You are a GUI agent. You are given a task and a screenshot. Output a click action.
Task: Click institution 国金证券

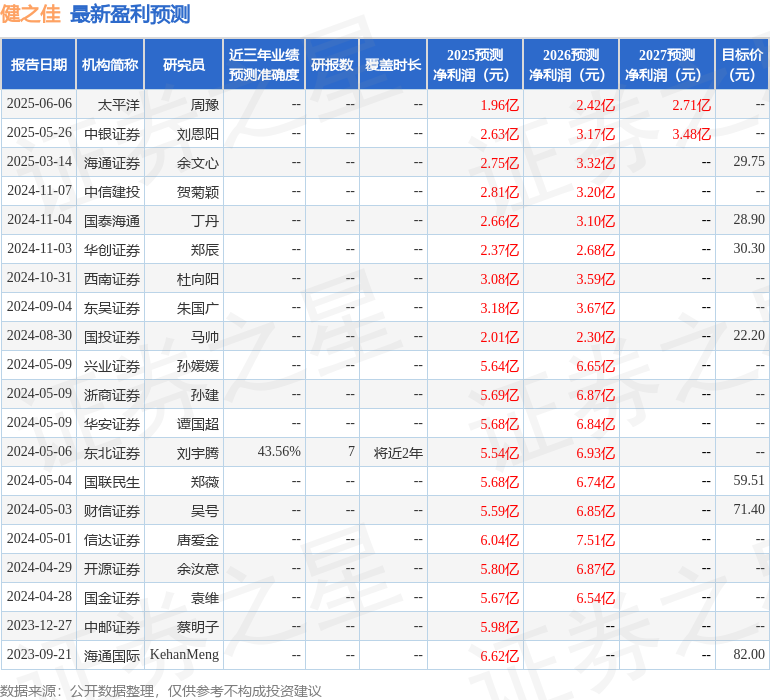(x=112, y=597)
